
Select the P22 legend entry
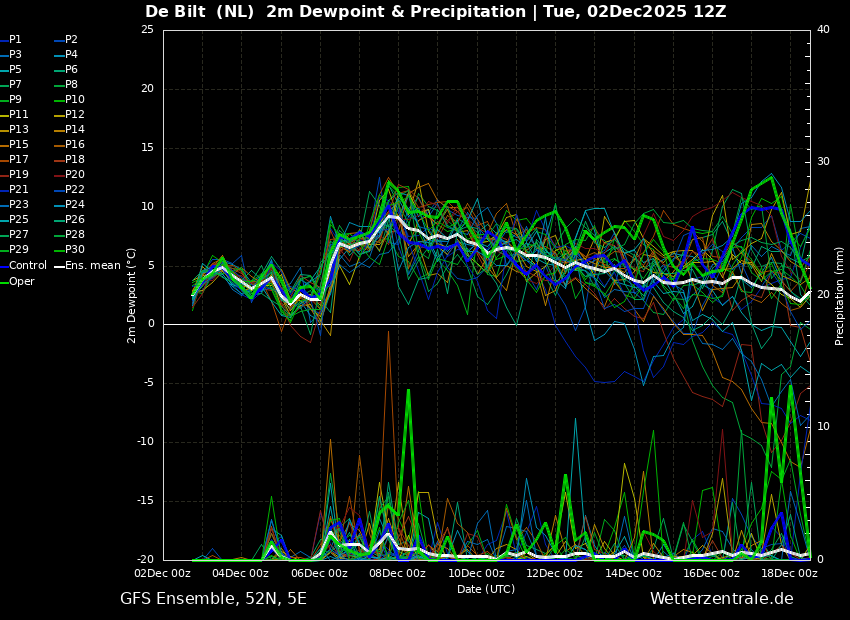coord(74,190)
